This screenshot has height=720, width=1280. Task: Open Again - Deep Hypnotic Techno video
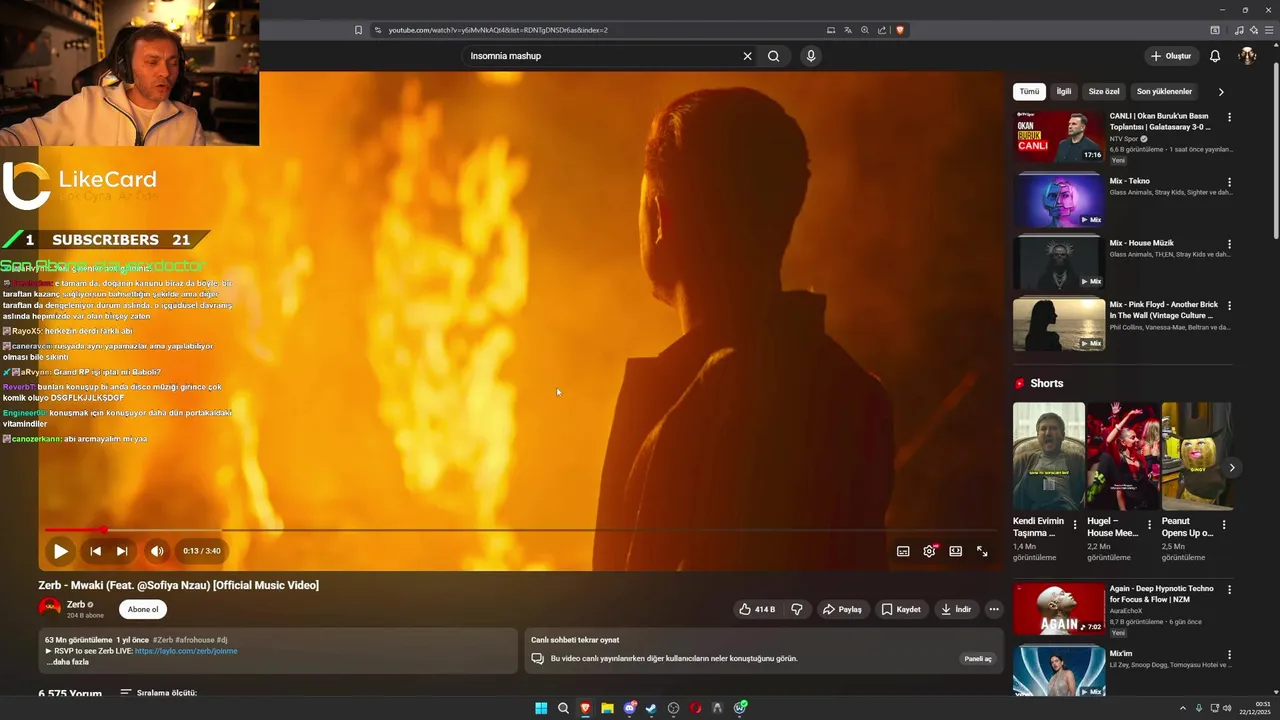(1059, 609)
